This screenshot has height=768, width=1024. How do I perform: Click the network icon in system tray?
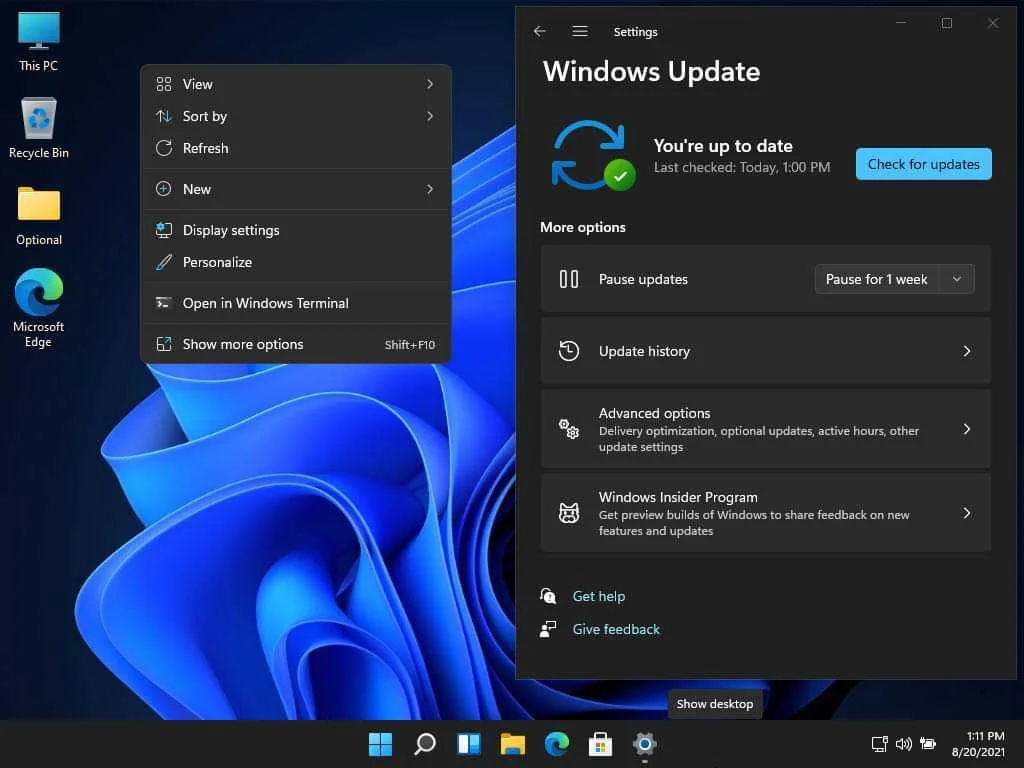pyautogui.click(x=879, y=744)
